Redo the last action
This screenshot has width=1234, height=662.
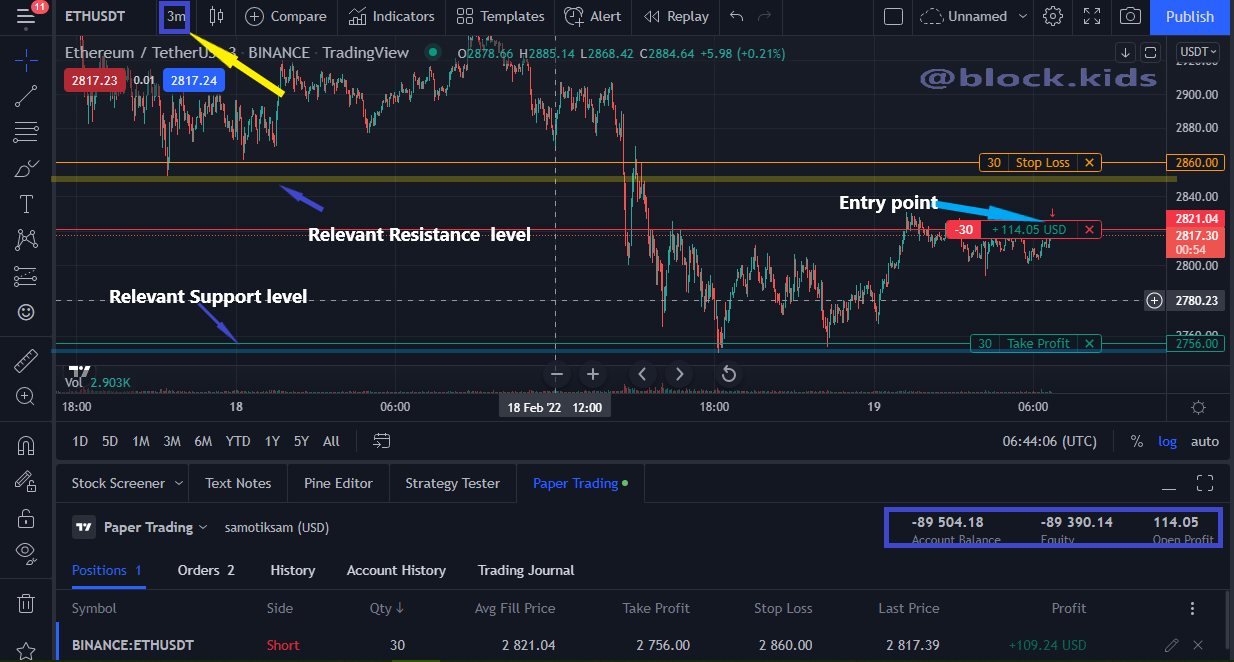tap(765, 16)
